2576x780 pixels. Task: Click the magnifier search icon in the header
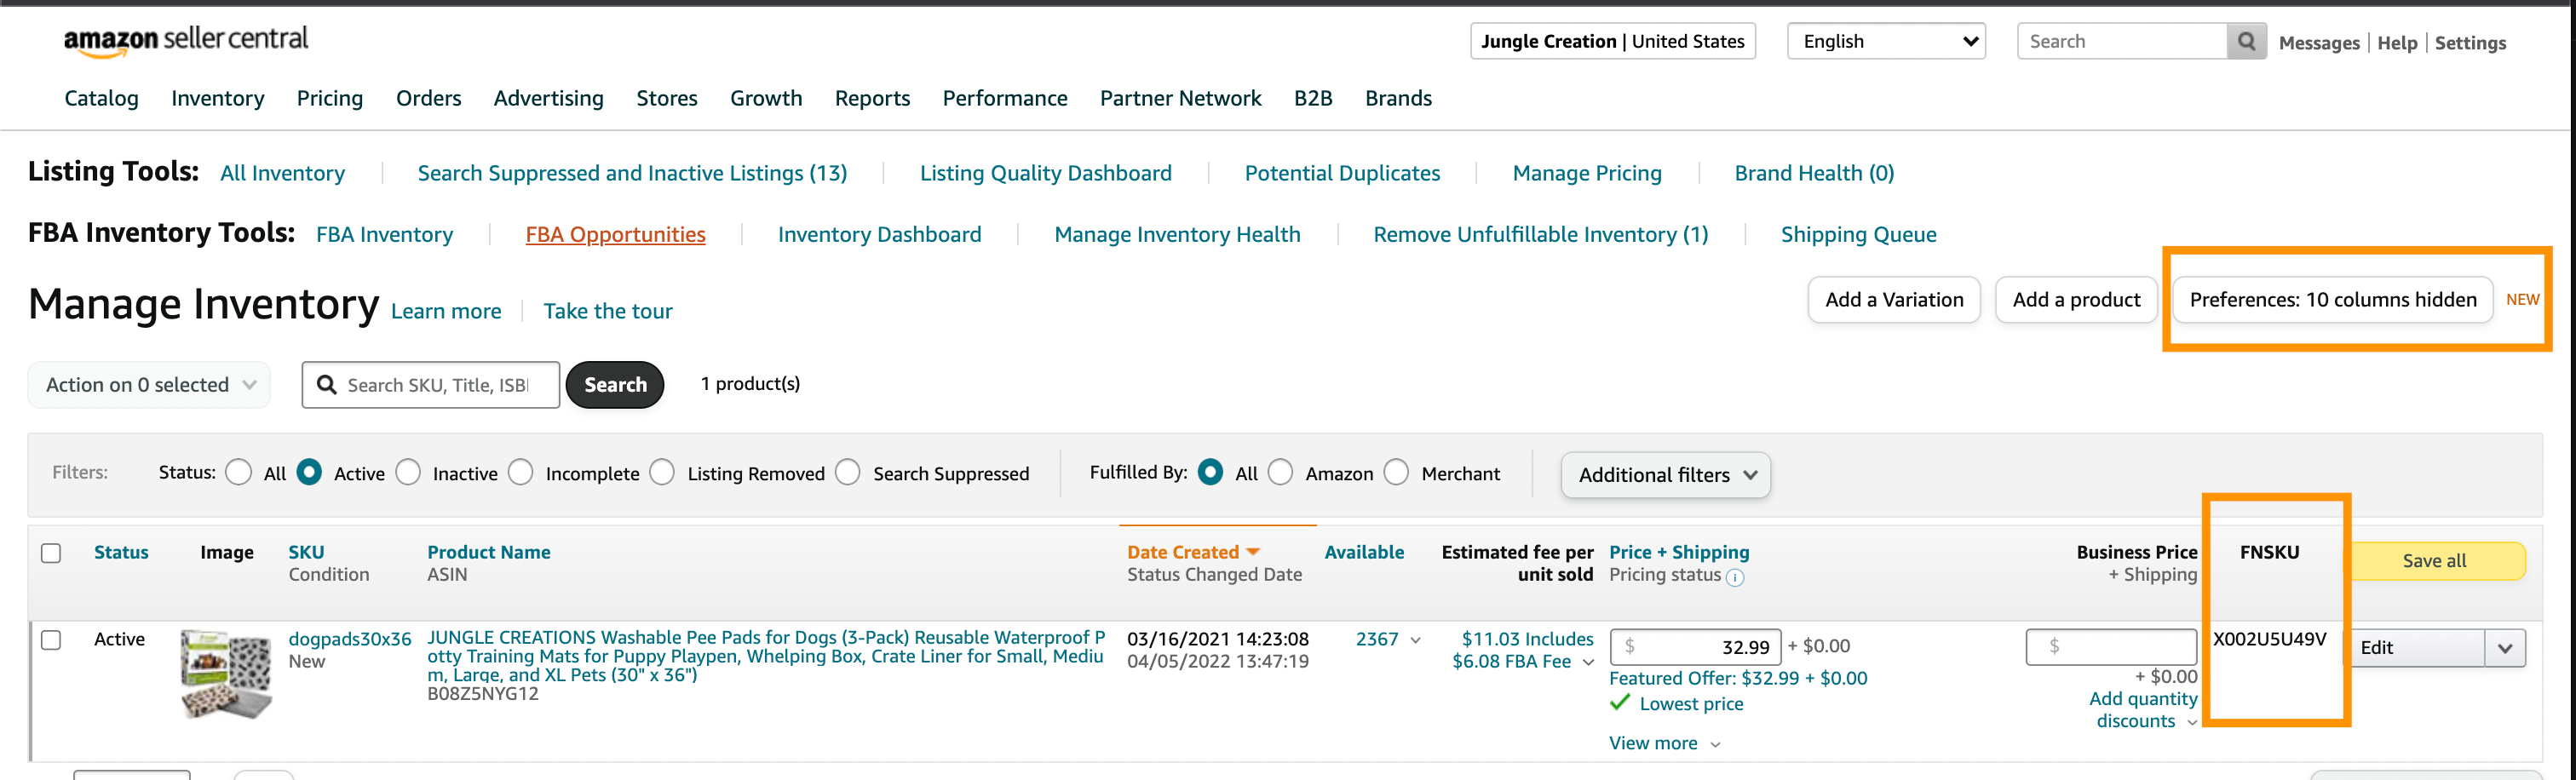[x=2246, y=41]
